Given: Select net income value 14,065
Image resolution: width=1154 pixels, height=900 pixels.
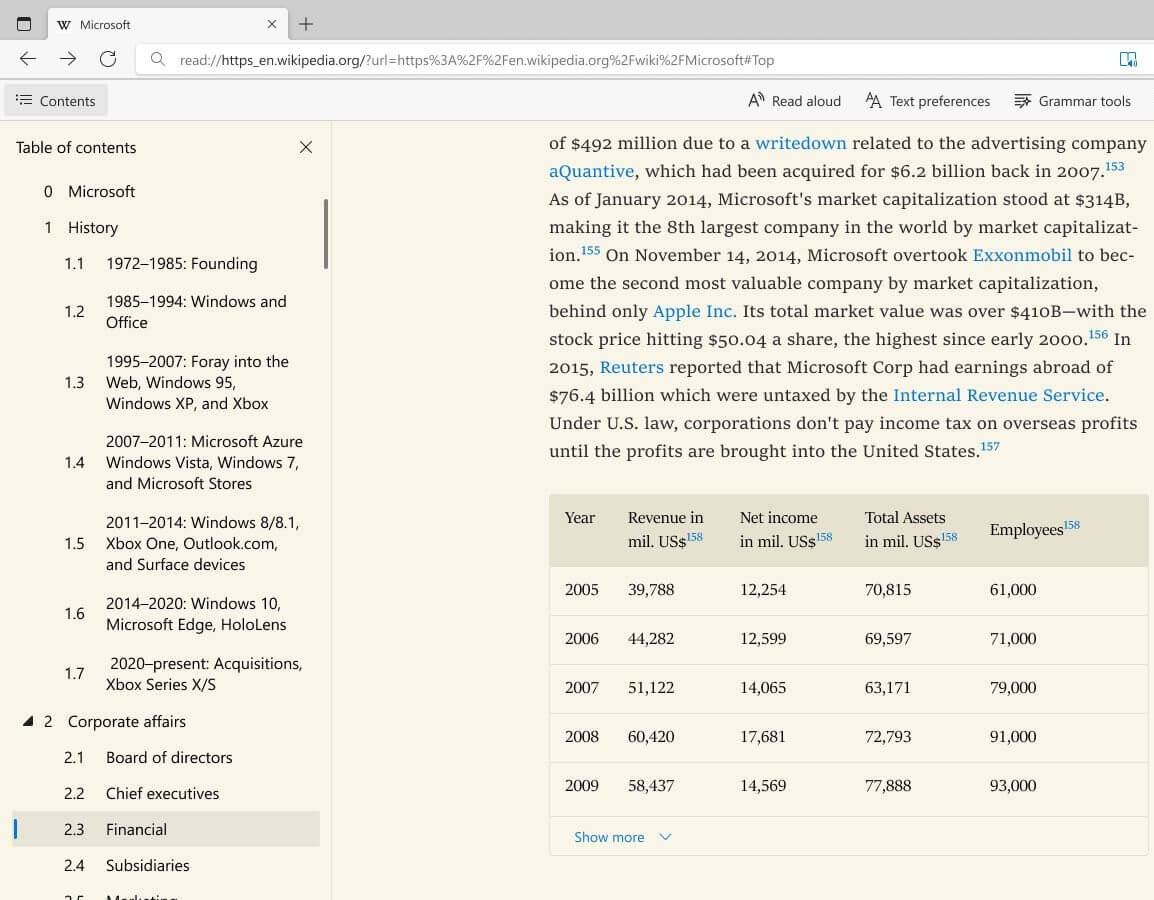Looking at the screenshot, I should (x=762, y=687).
